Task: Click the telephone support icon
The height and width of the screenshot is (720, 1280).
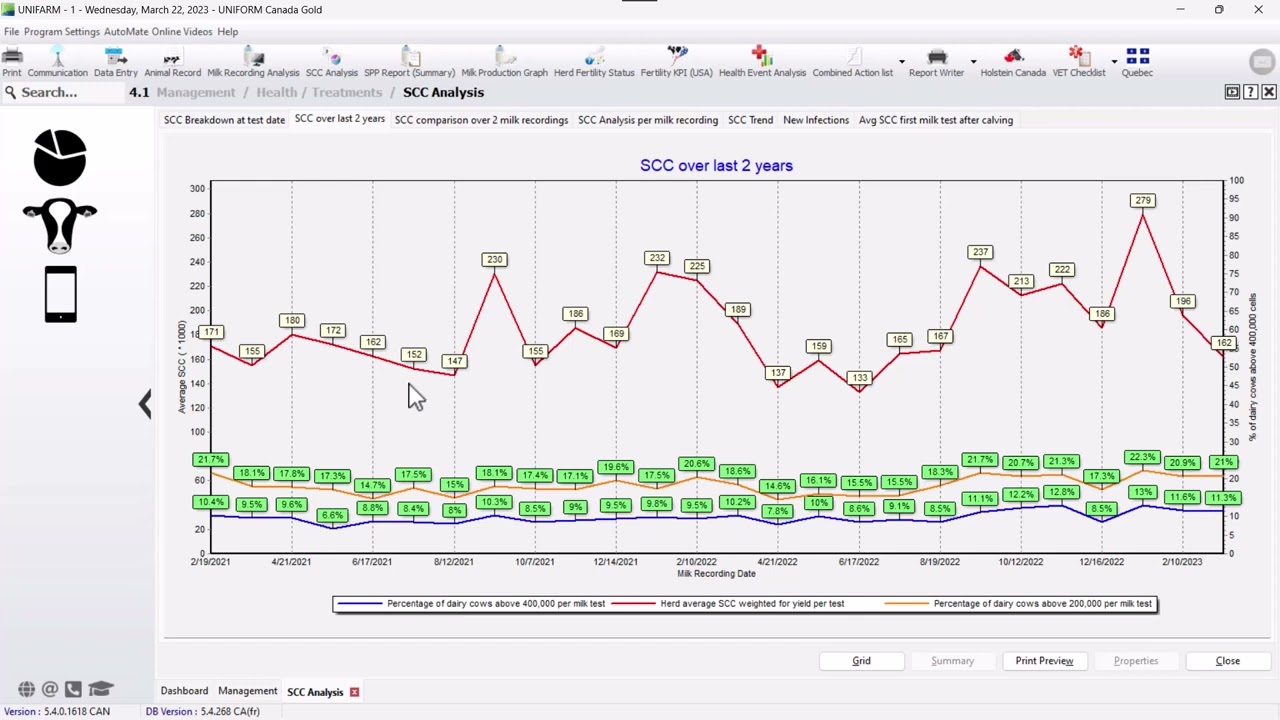Action: point(73,689)
